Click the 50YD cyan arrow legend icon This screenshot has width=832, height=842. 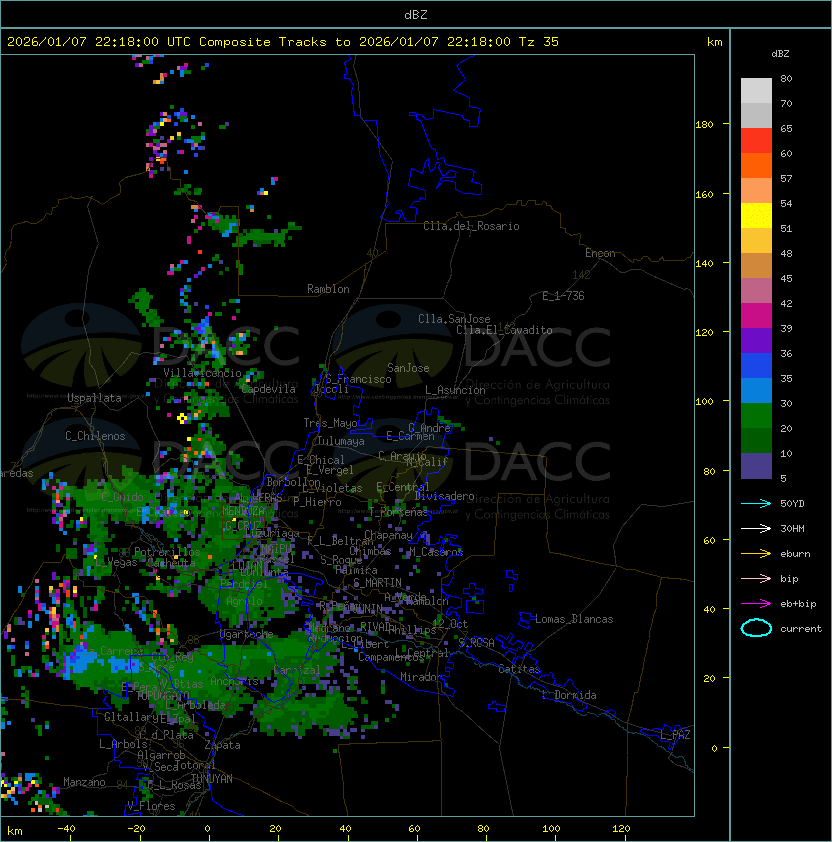point(756,503)
